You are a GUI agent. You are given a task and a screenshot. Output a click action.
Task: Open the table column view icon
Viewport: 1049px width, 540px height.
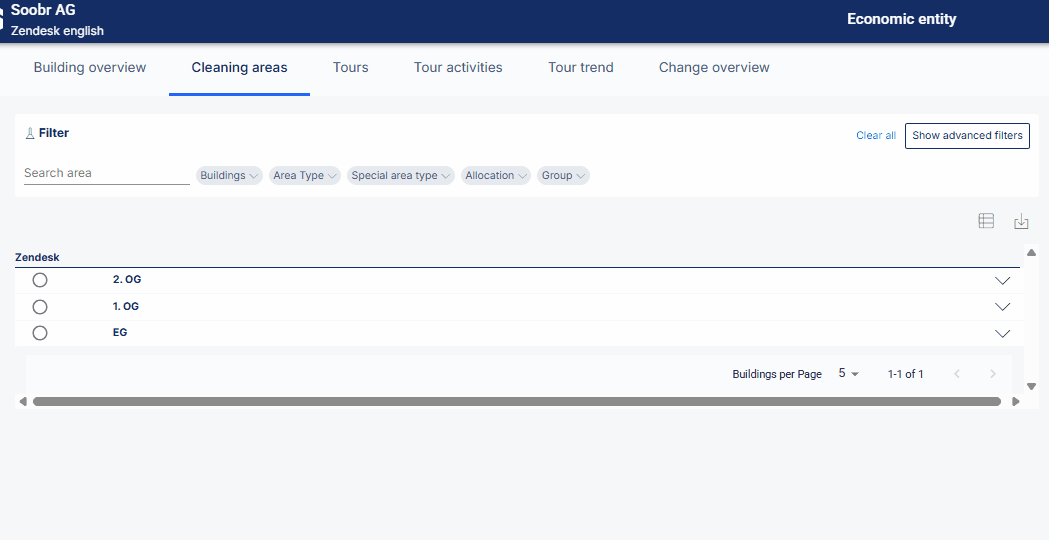(x=986, y=221)
